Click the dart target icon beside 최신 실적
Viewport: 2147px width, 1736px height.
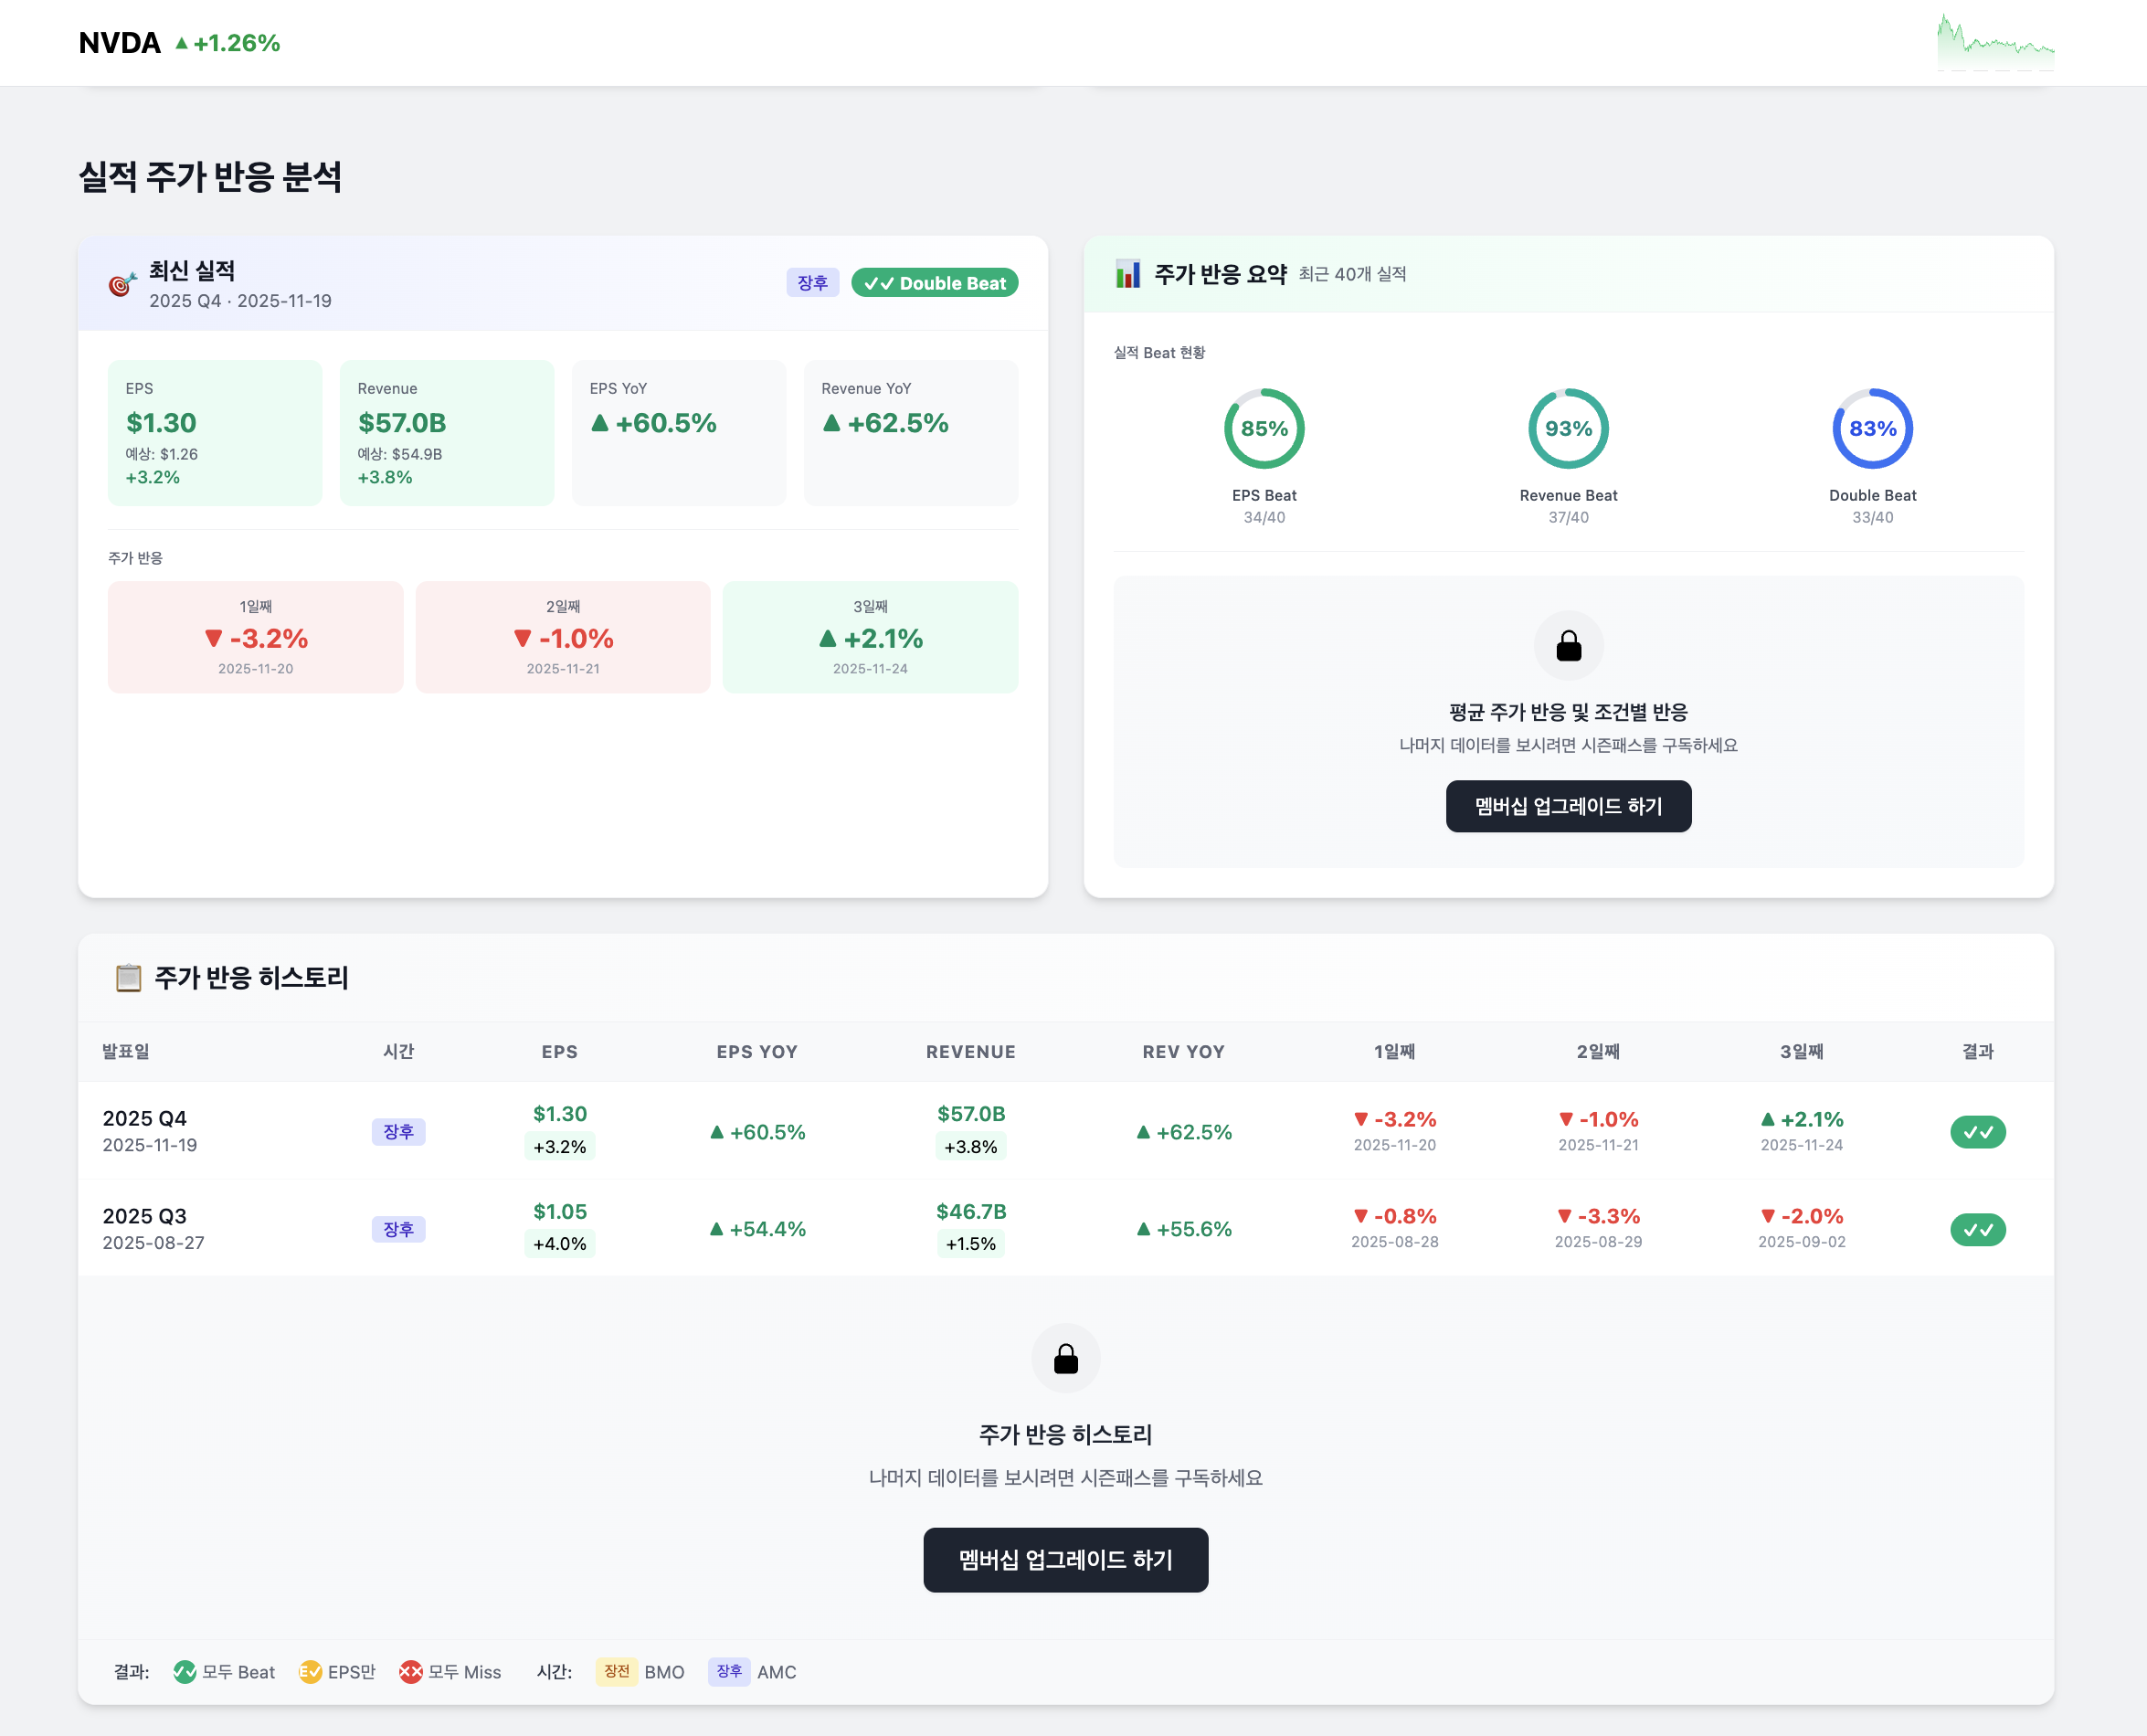click(x=122, y=285)
